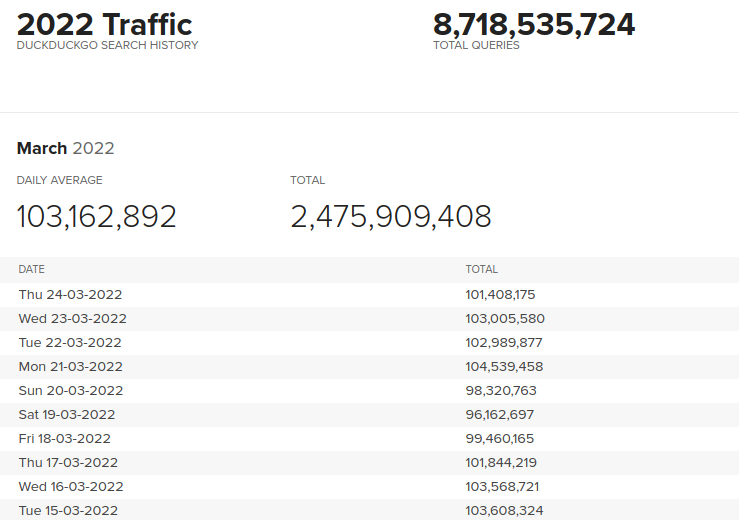Click the 'DATE' column header
This screenshot has height=520, width=745.
point(31,269)
